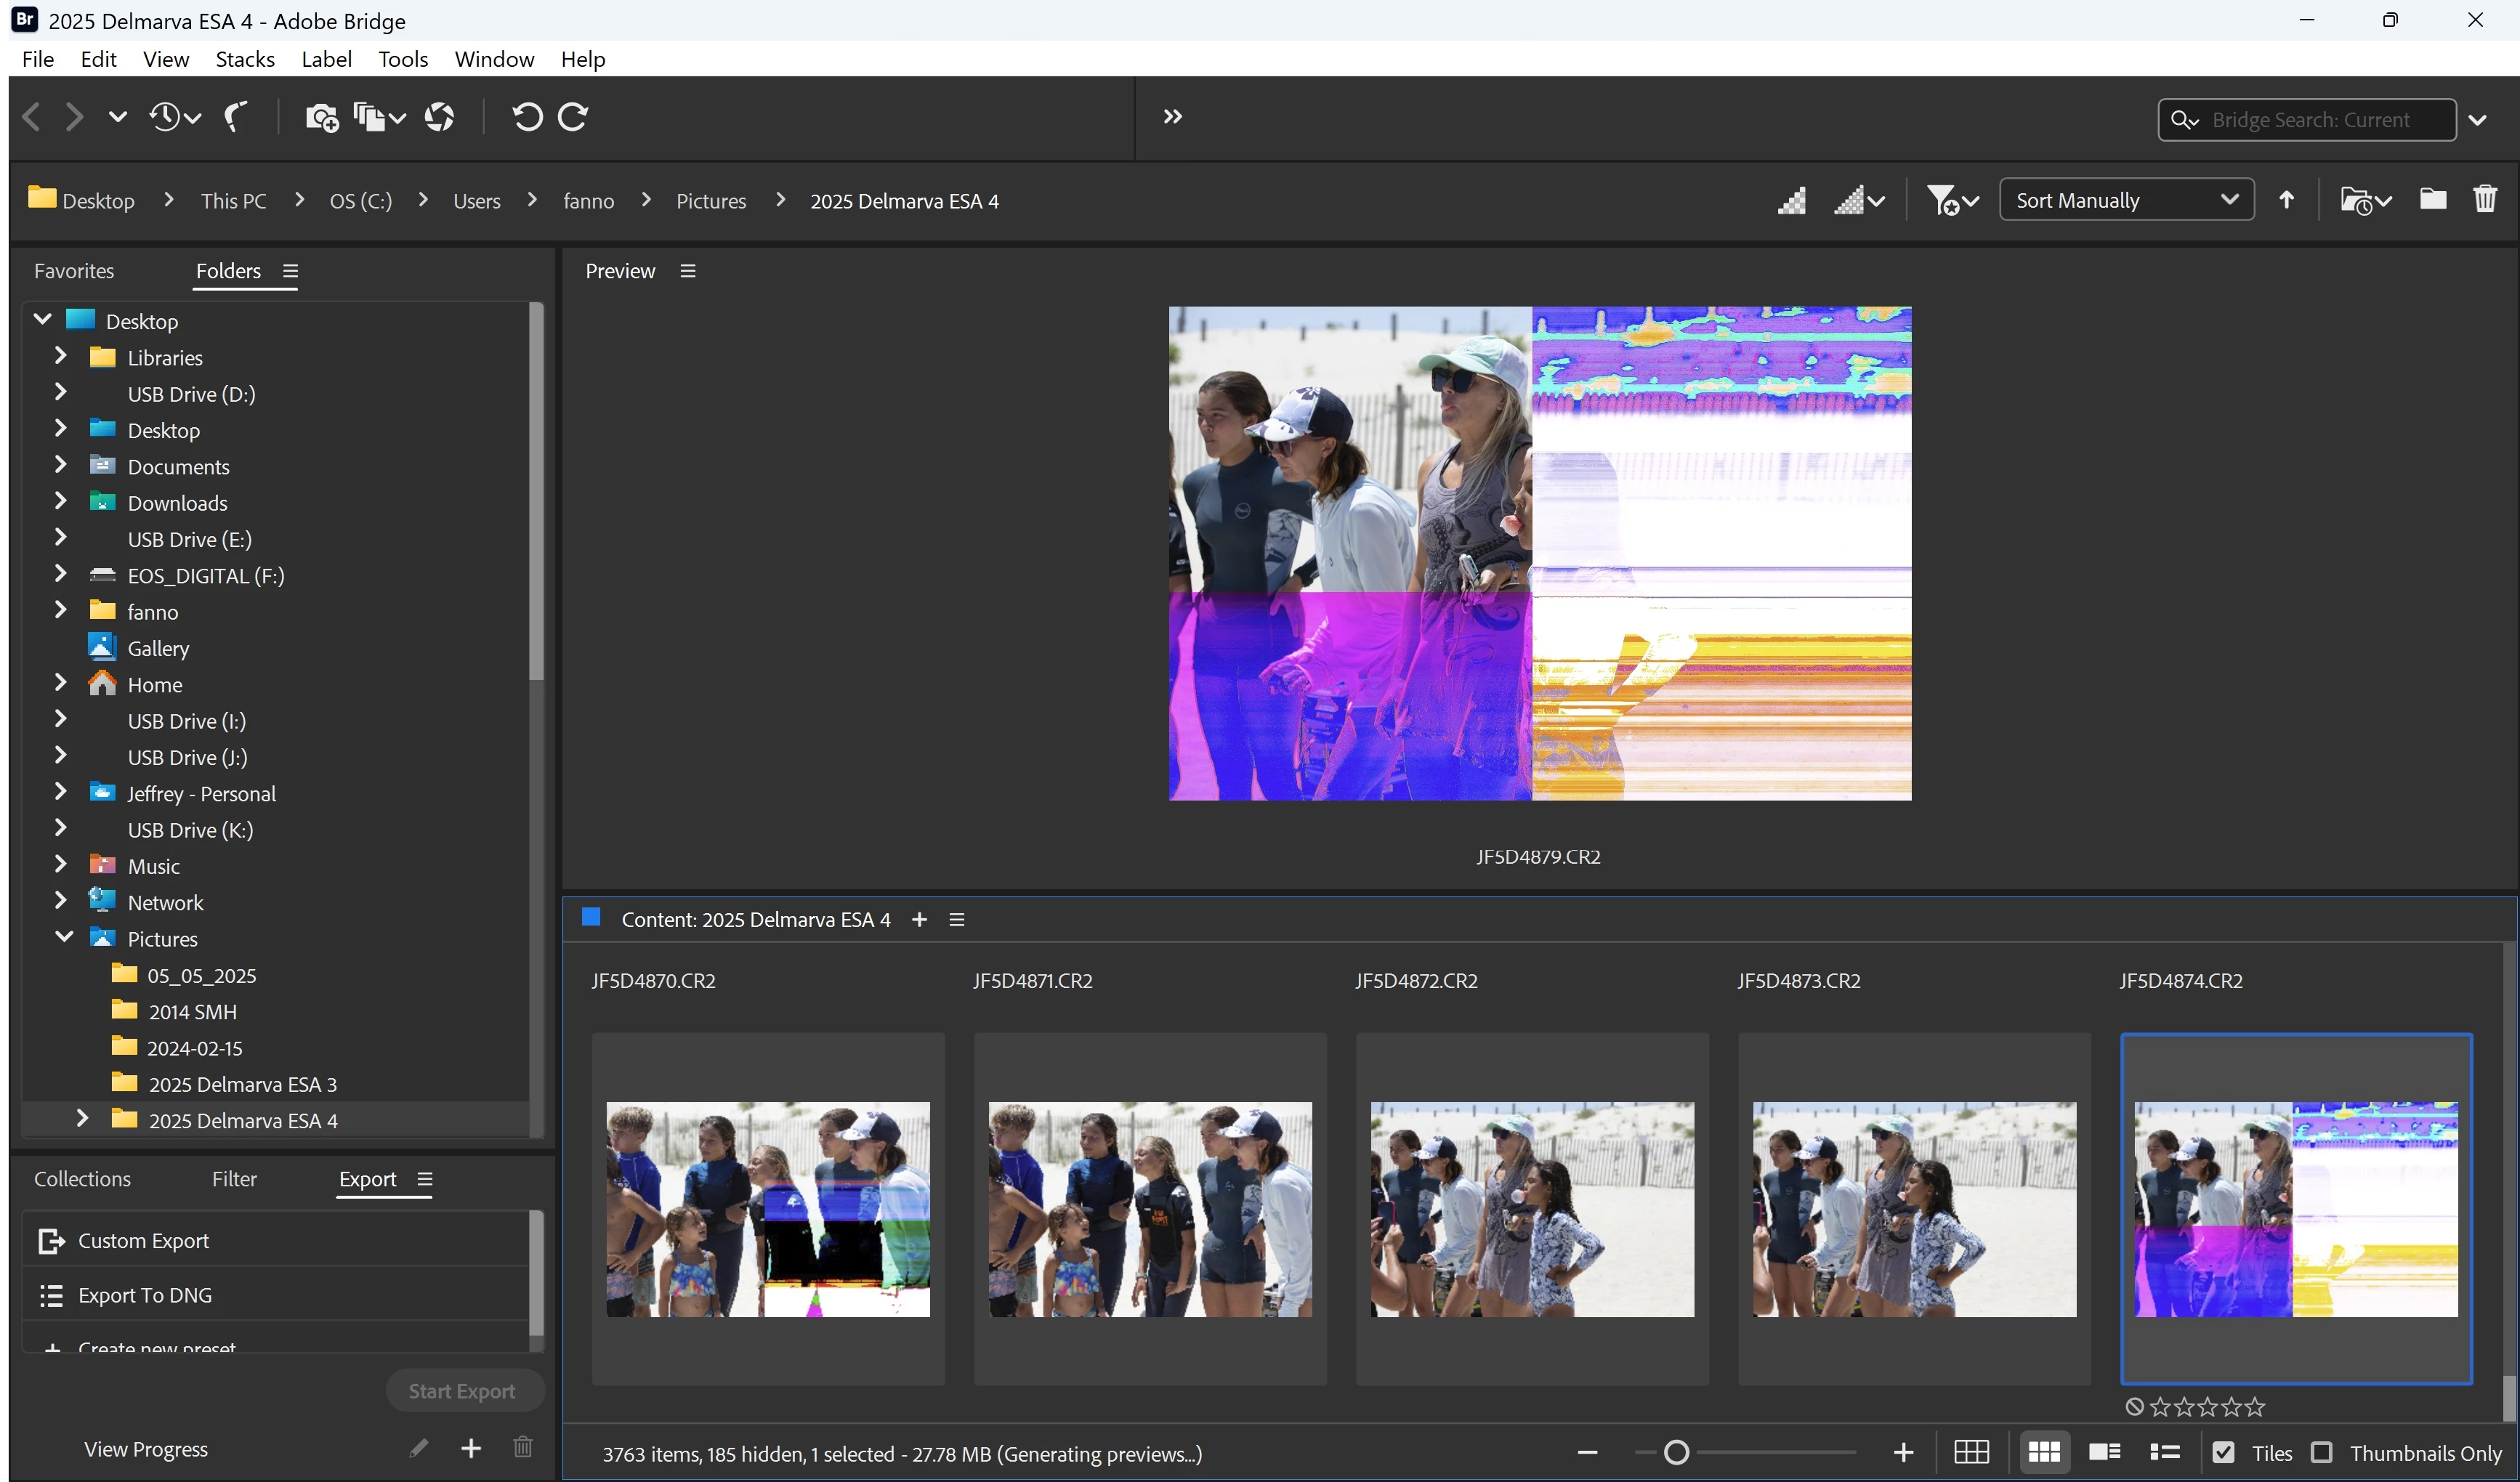Click the Create new folder icon
Image resolution: width=2520 pixels, height=1482 pixels.
click(x=2432, y=200)
